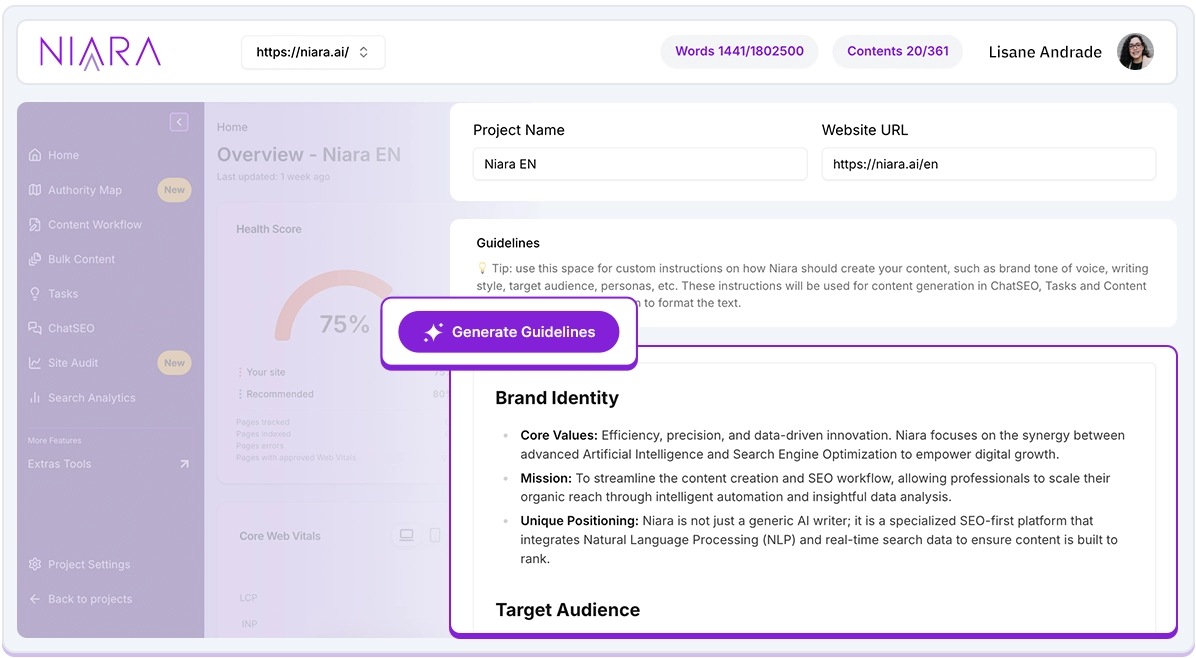Screen dimensions: 1196x658
Task: Click the Authority Map icon
Action: point(35,190)
